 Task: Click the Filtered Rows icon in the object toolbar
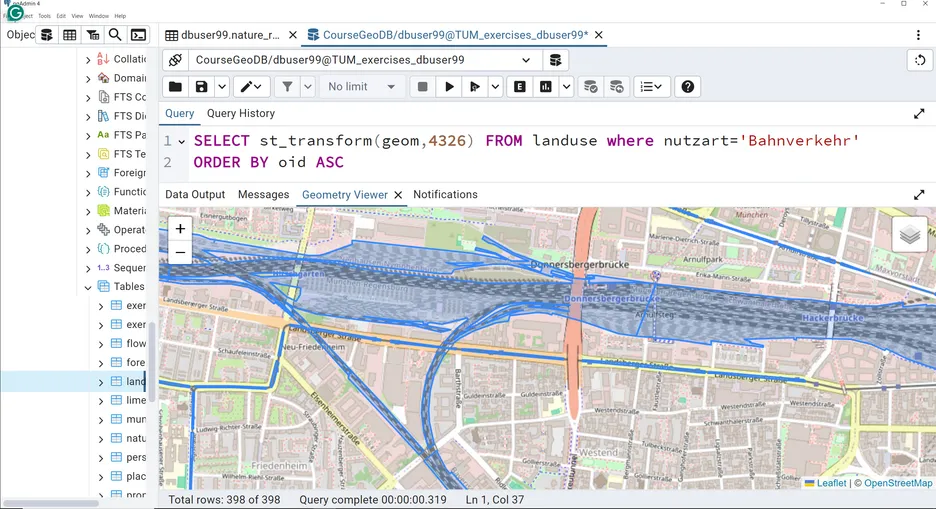(93, 35)
